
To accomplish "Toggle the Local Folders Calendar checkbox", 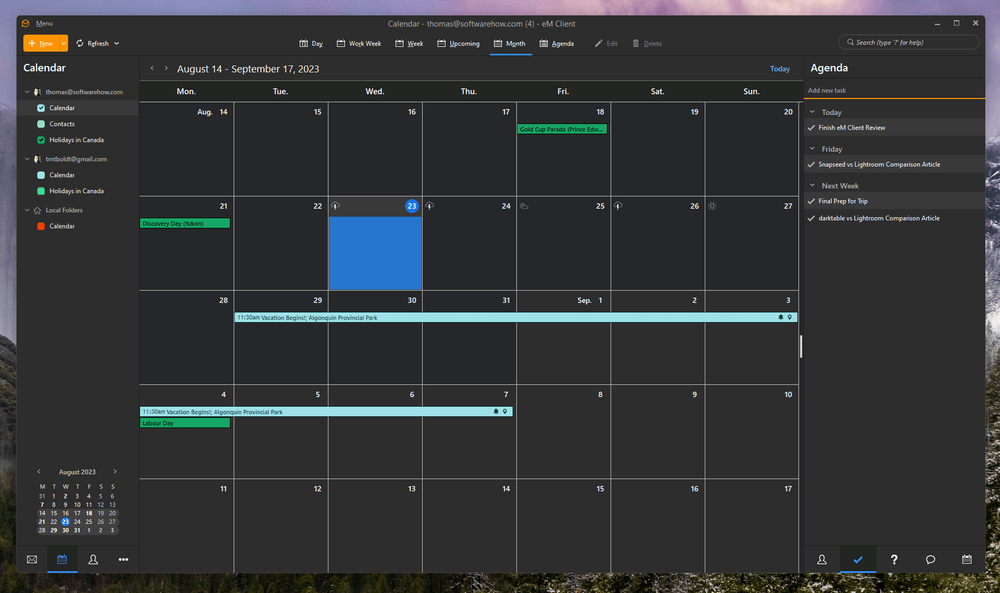I will coord(41,226).
